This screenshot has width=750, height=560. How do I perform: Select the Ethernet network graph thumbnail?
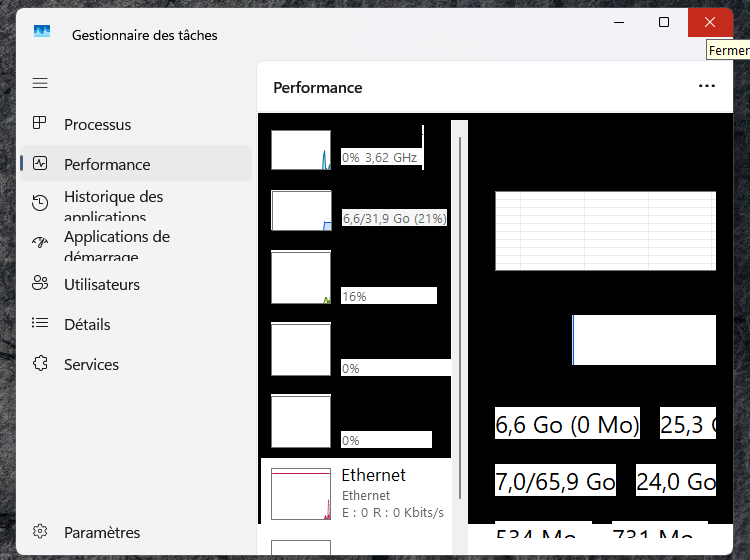[x=301, y=494]
